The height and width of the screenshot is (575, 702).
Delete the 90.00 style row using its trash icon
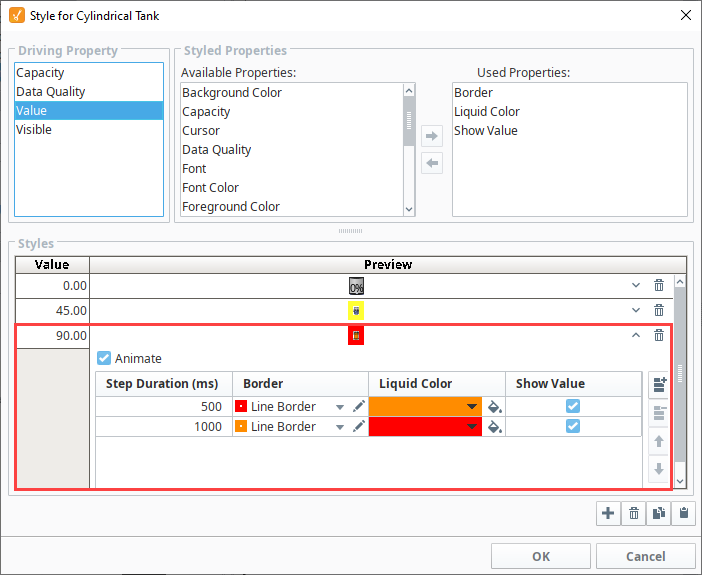coord(659,335)
